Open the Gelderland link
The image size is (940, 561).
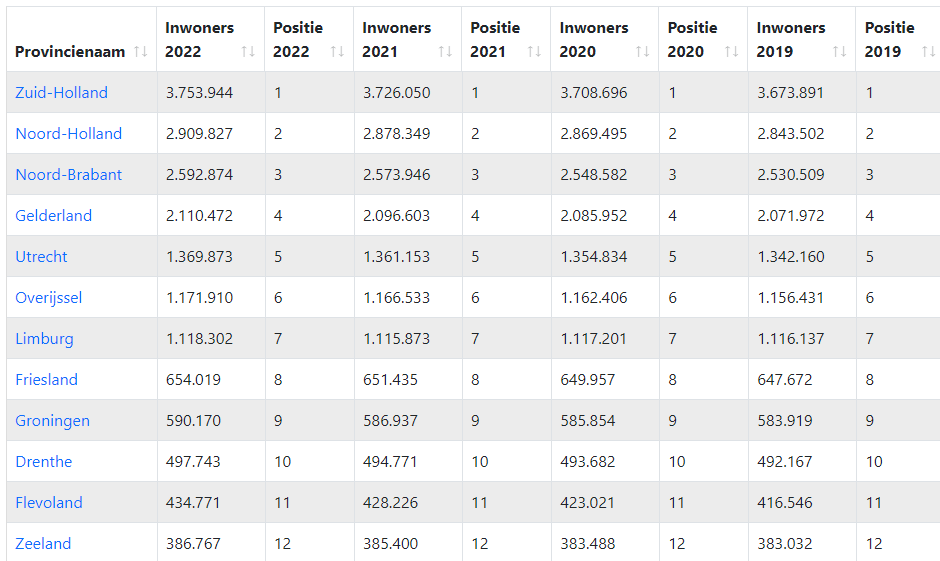(x=53, y=216)
